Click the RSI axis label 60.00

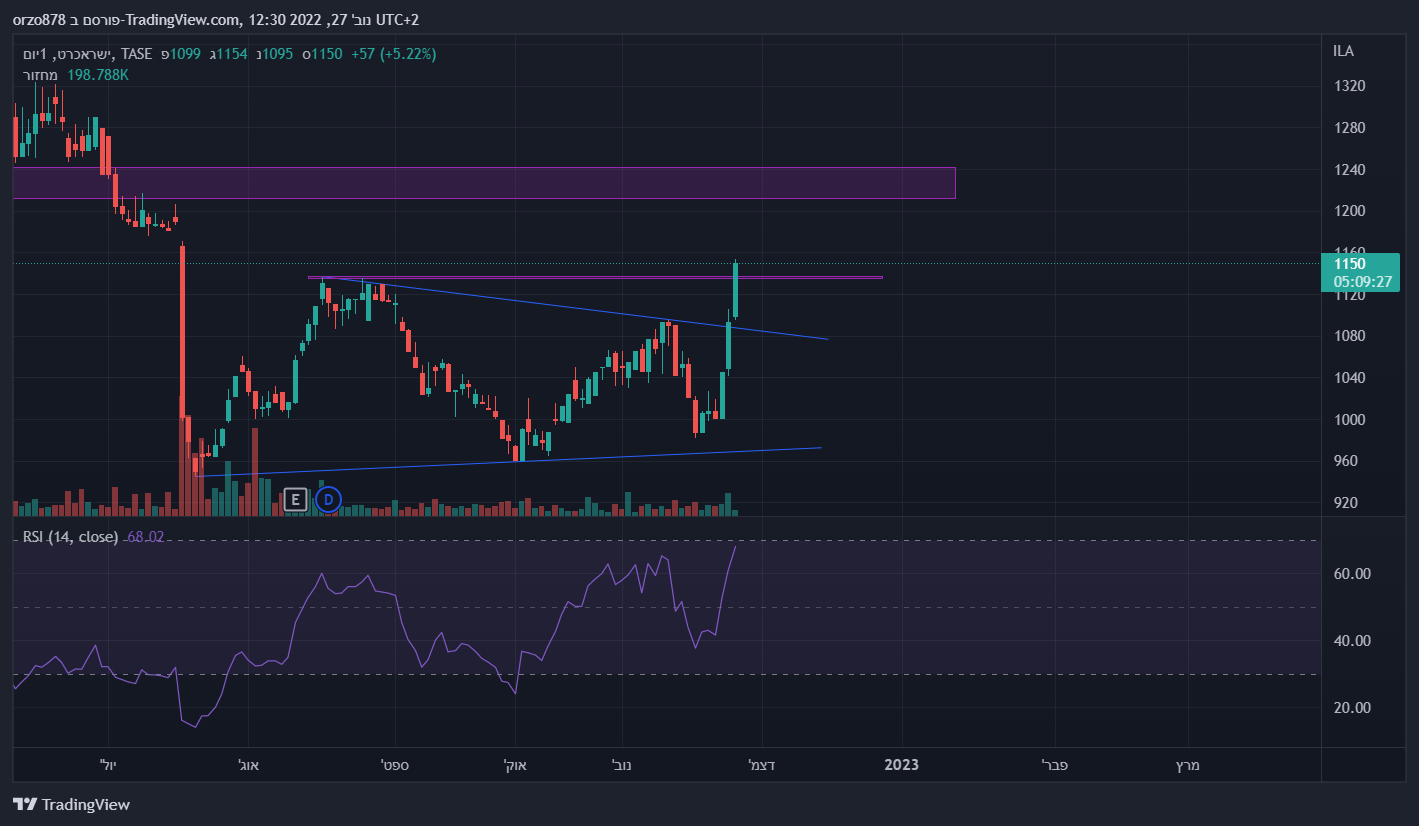(1351, 573)
